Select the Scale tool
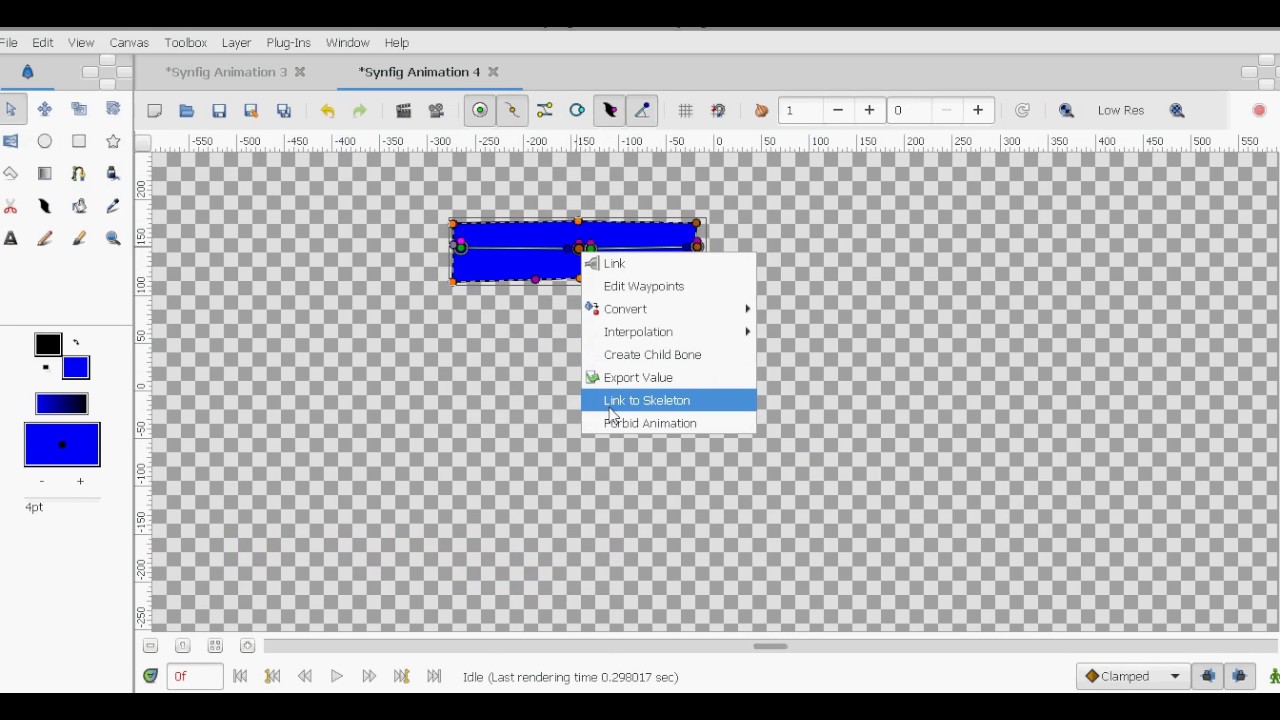 [x=79, y=109]
